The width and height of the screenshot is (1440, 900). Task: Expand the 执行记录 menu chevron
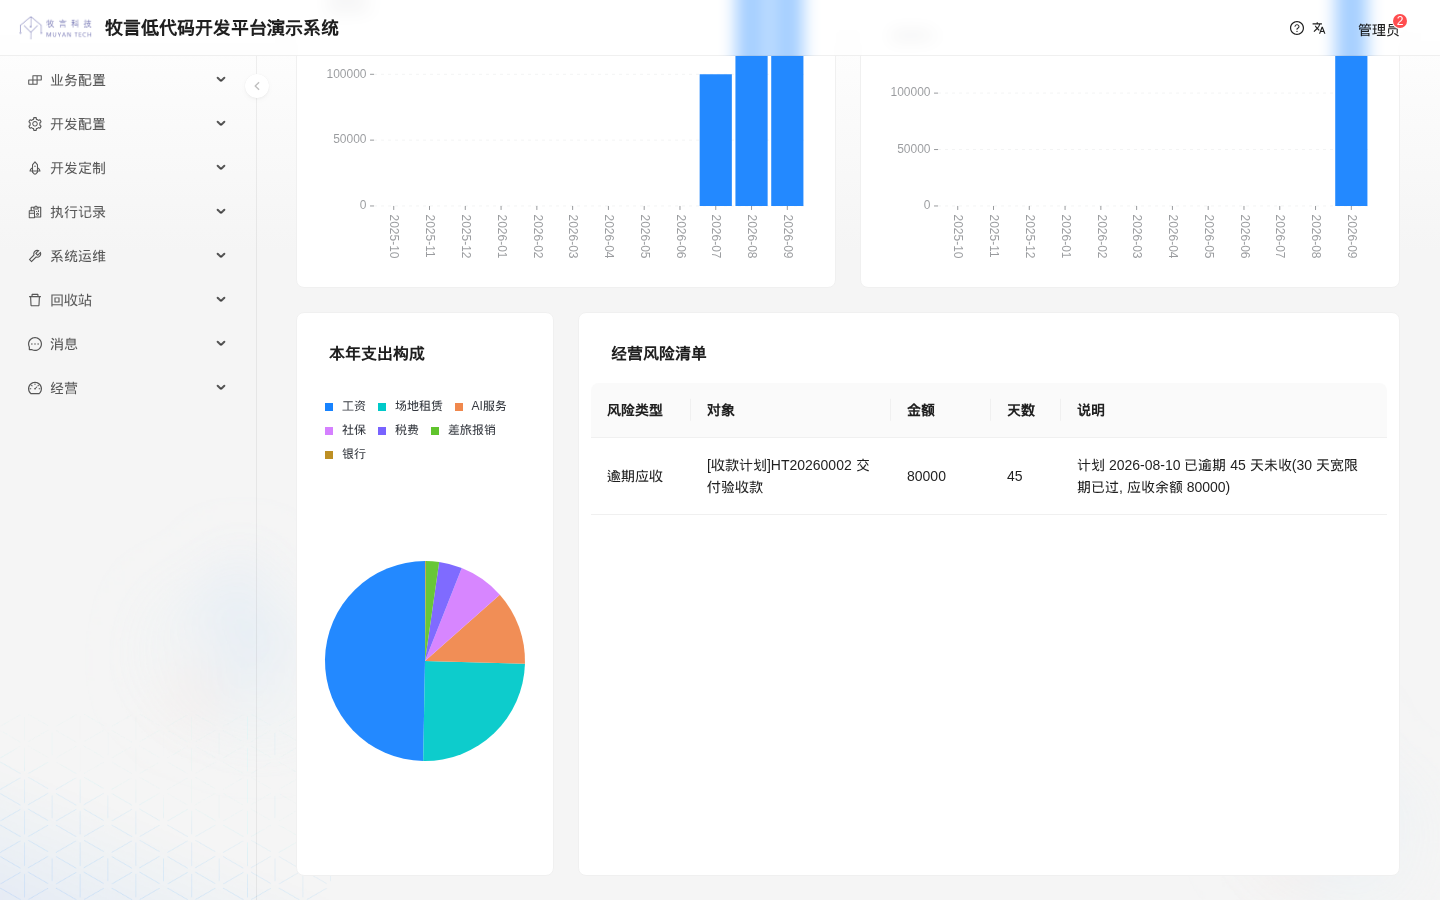221,212
